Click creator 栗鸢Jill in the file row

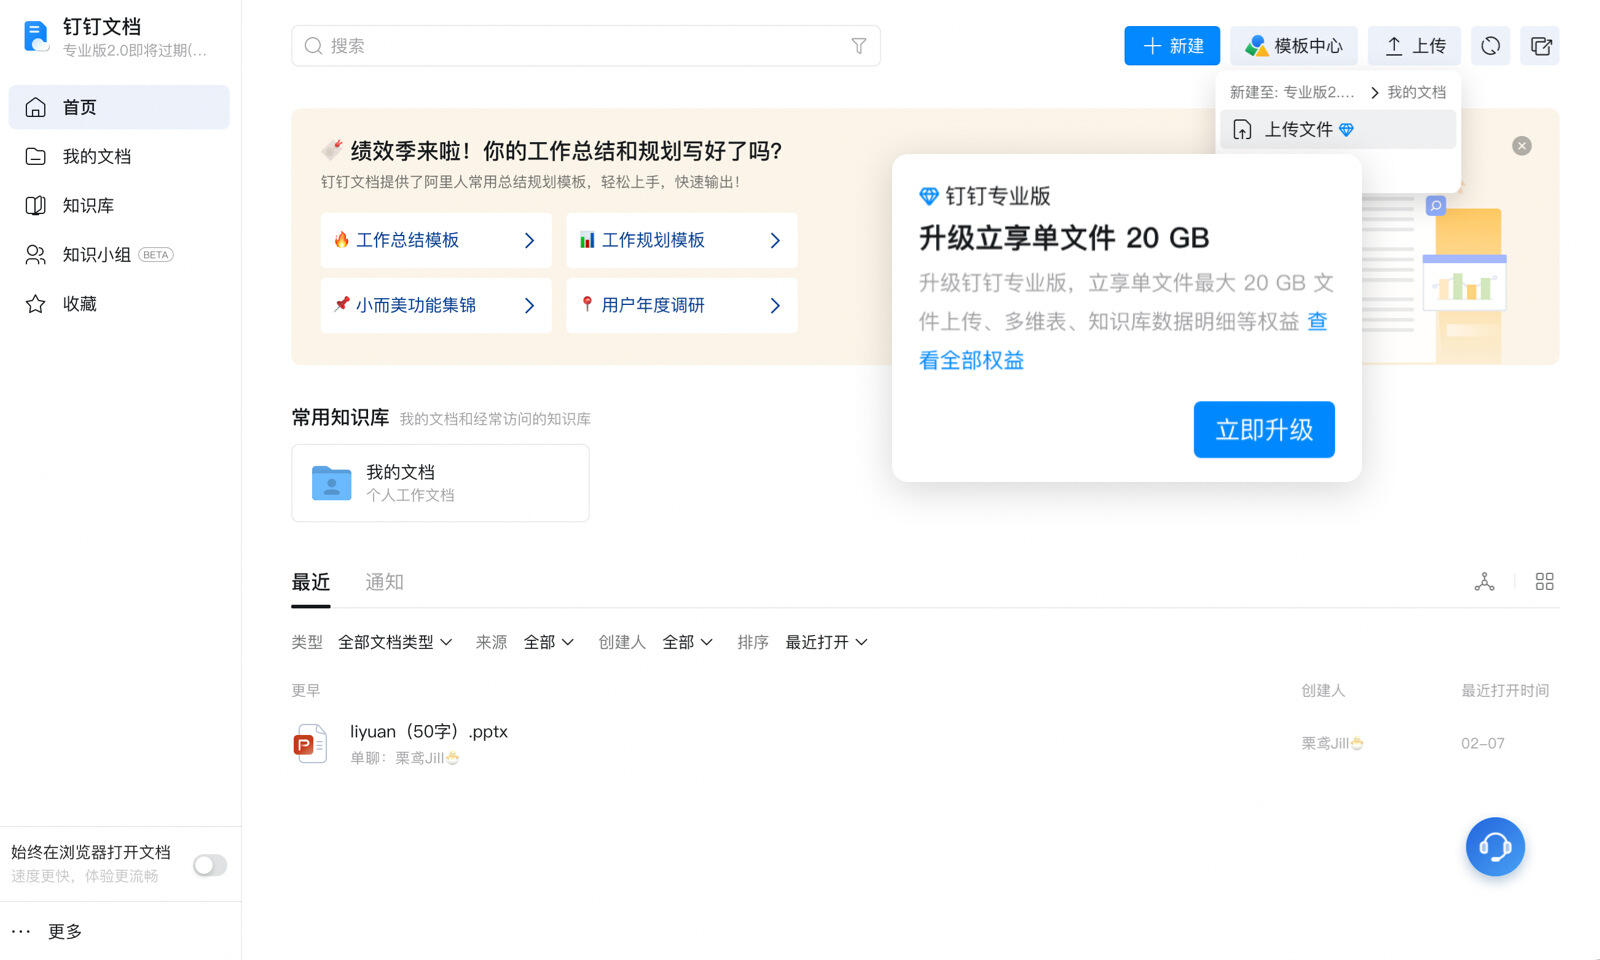click(1332, 744)
